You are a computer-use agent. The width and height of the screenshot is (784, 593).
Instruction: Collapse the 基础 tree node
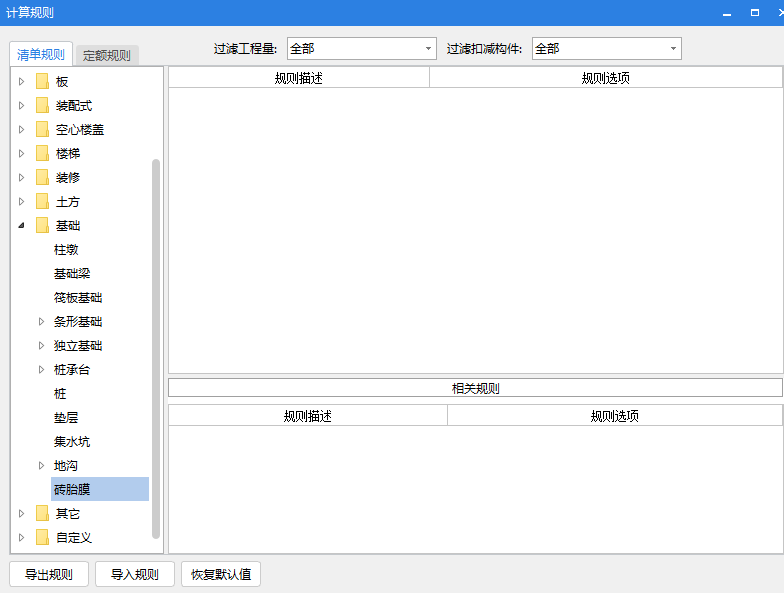(x=22, y=226)
